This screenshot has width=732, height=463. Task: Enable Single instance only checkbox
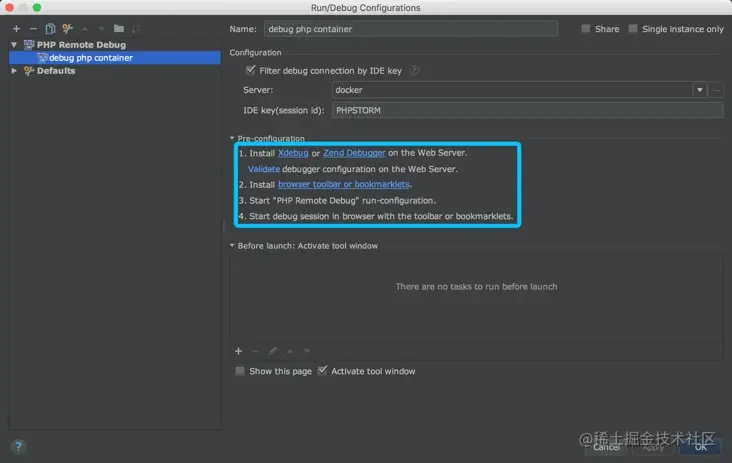(x=633, y=29)
